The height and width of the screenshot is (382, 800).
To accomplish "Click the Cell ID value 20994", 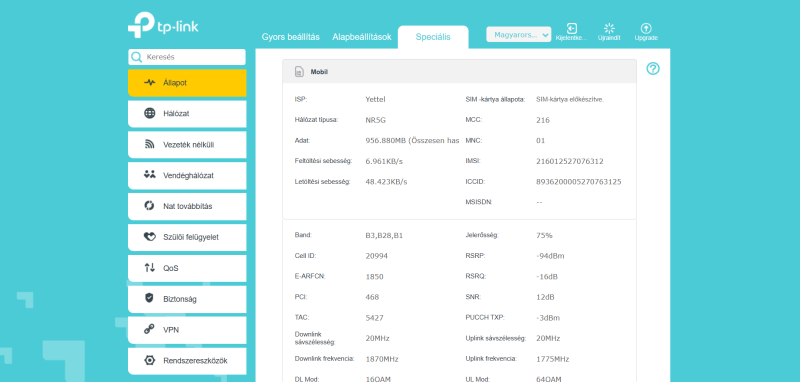I will click(x=377, y=256).
